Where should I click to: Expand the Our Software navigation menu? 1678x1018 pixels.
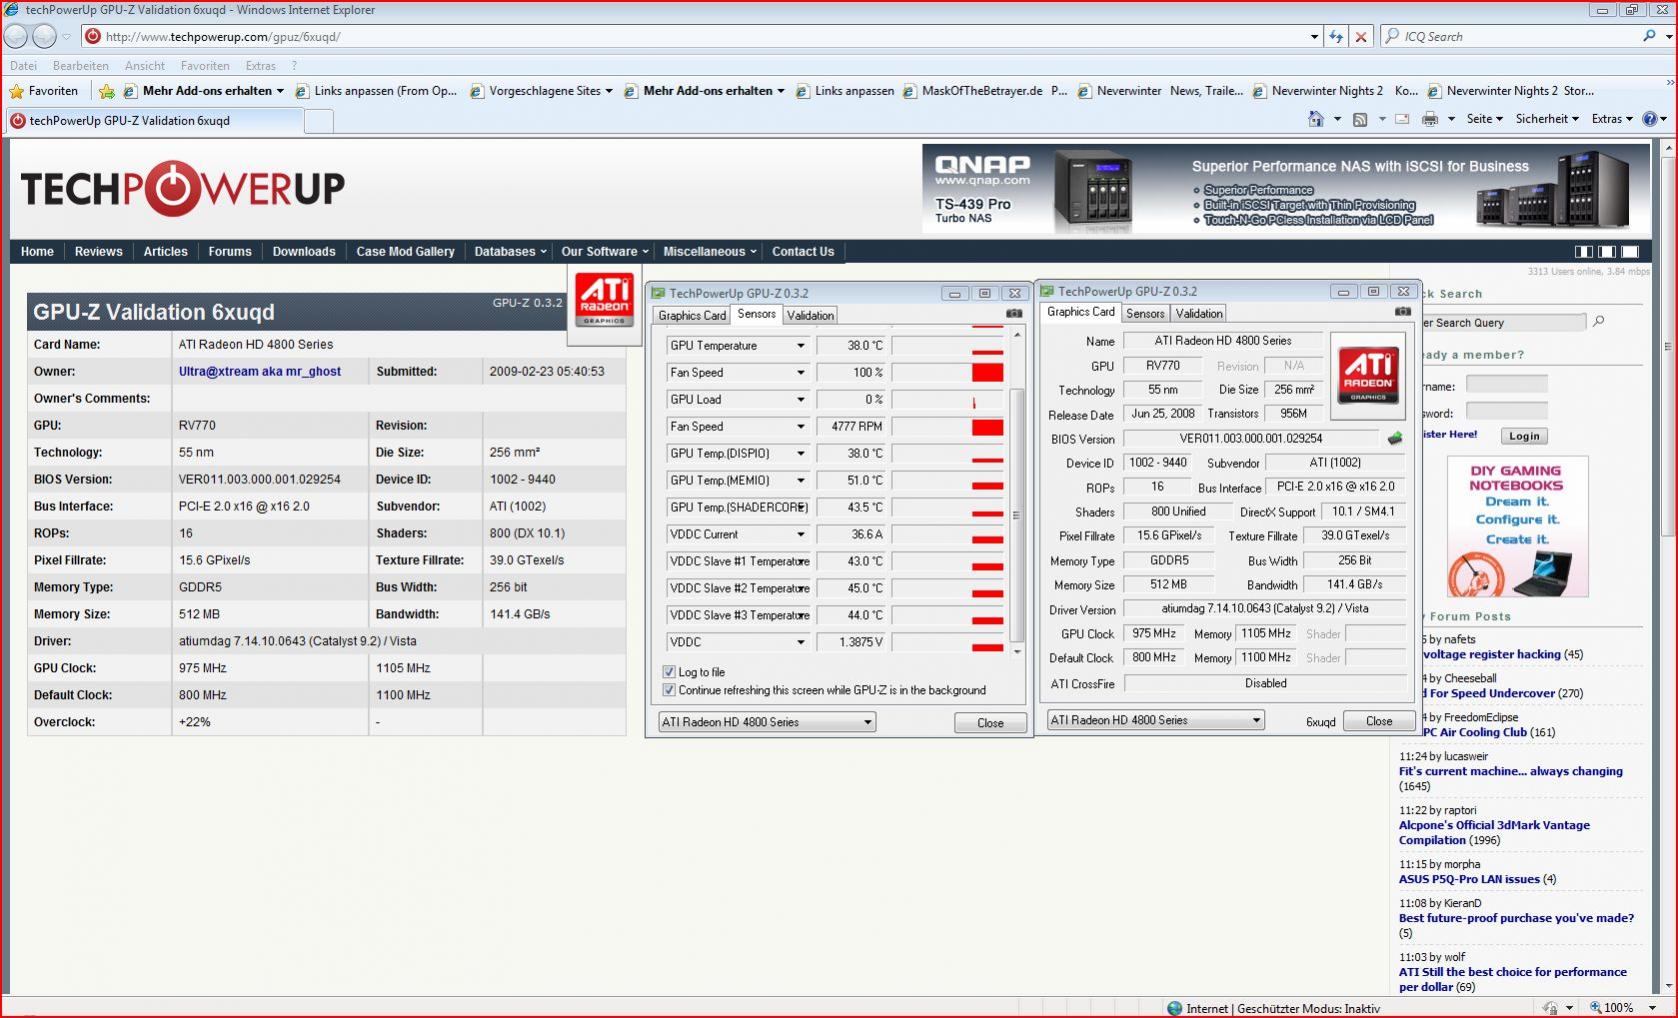tap(605, 252)
